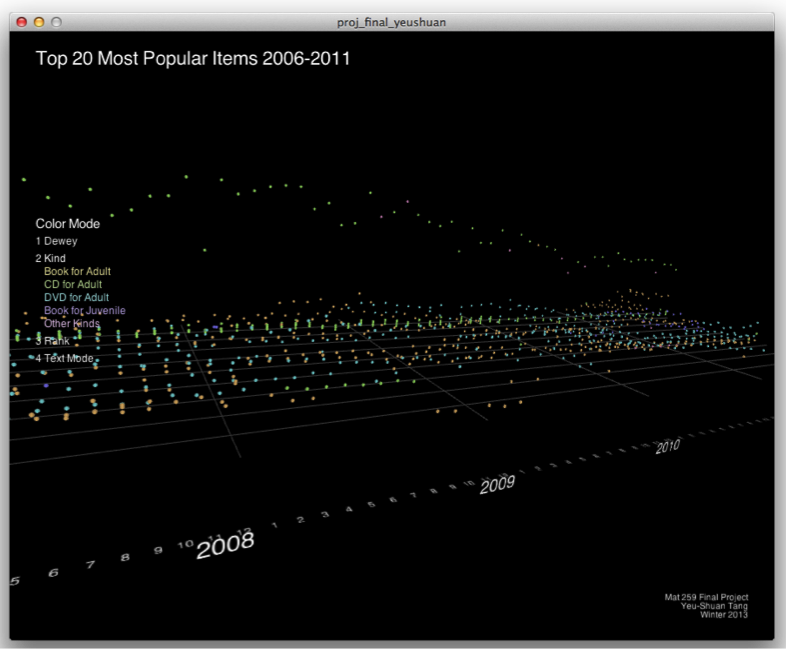Enable 4 Text Mode option
This screenshot has height=649, width=786.
65,358
